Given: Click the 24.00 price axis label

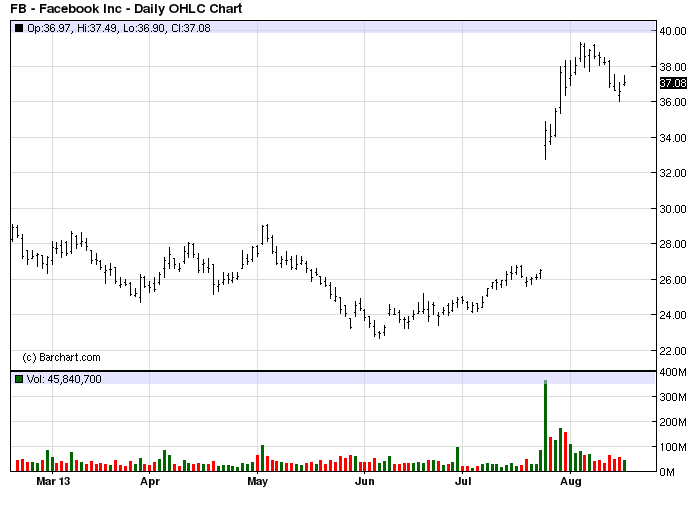Looking at the screenshot, I should (x=673, y=315).
